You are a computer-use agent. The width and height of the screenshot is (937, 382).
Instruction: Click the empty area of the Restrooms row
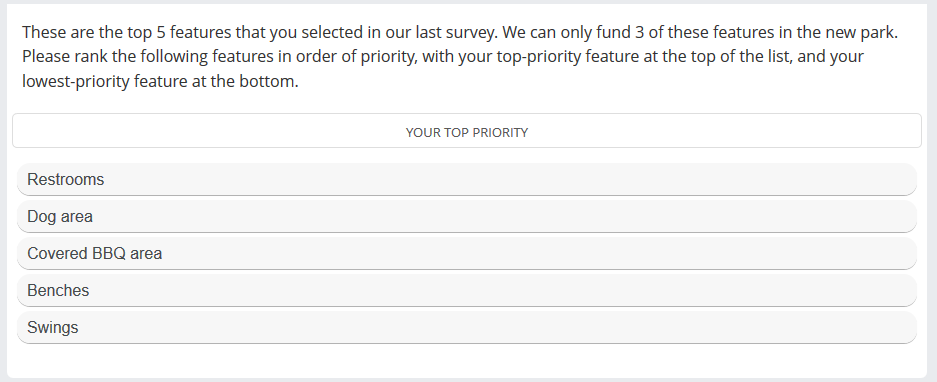(x=508, y=179)
